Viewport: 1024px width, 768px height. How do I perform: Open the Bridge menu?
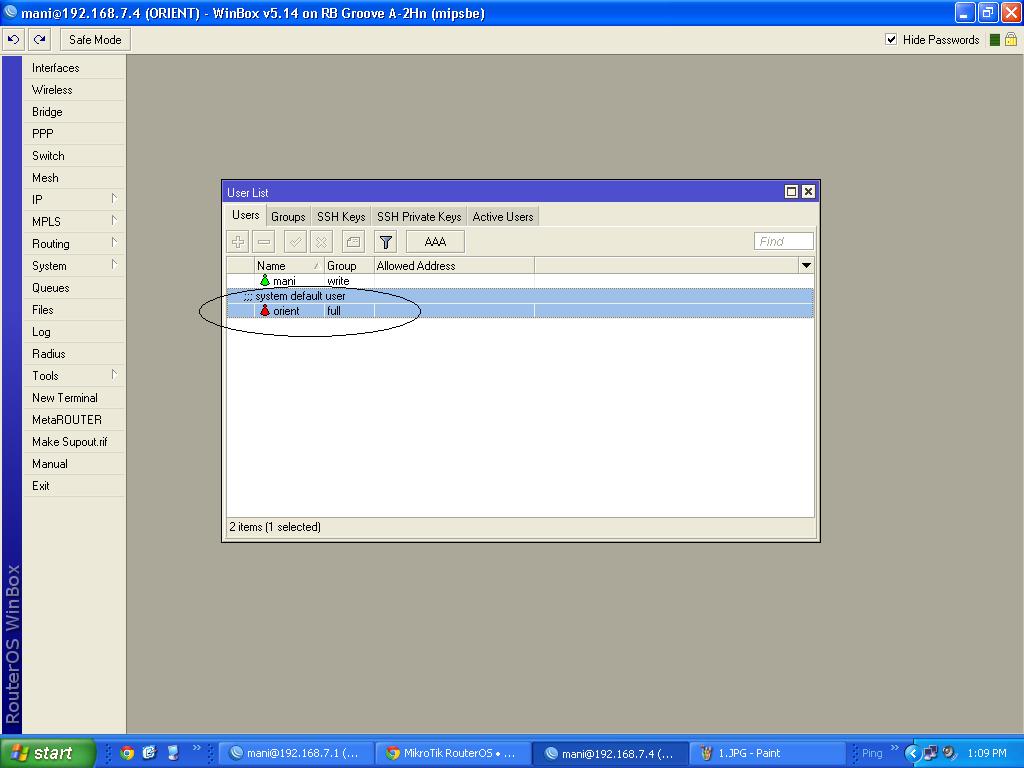pos(73,112)
